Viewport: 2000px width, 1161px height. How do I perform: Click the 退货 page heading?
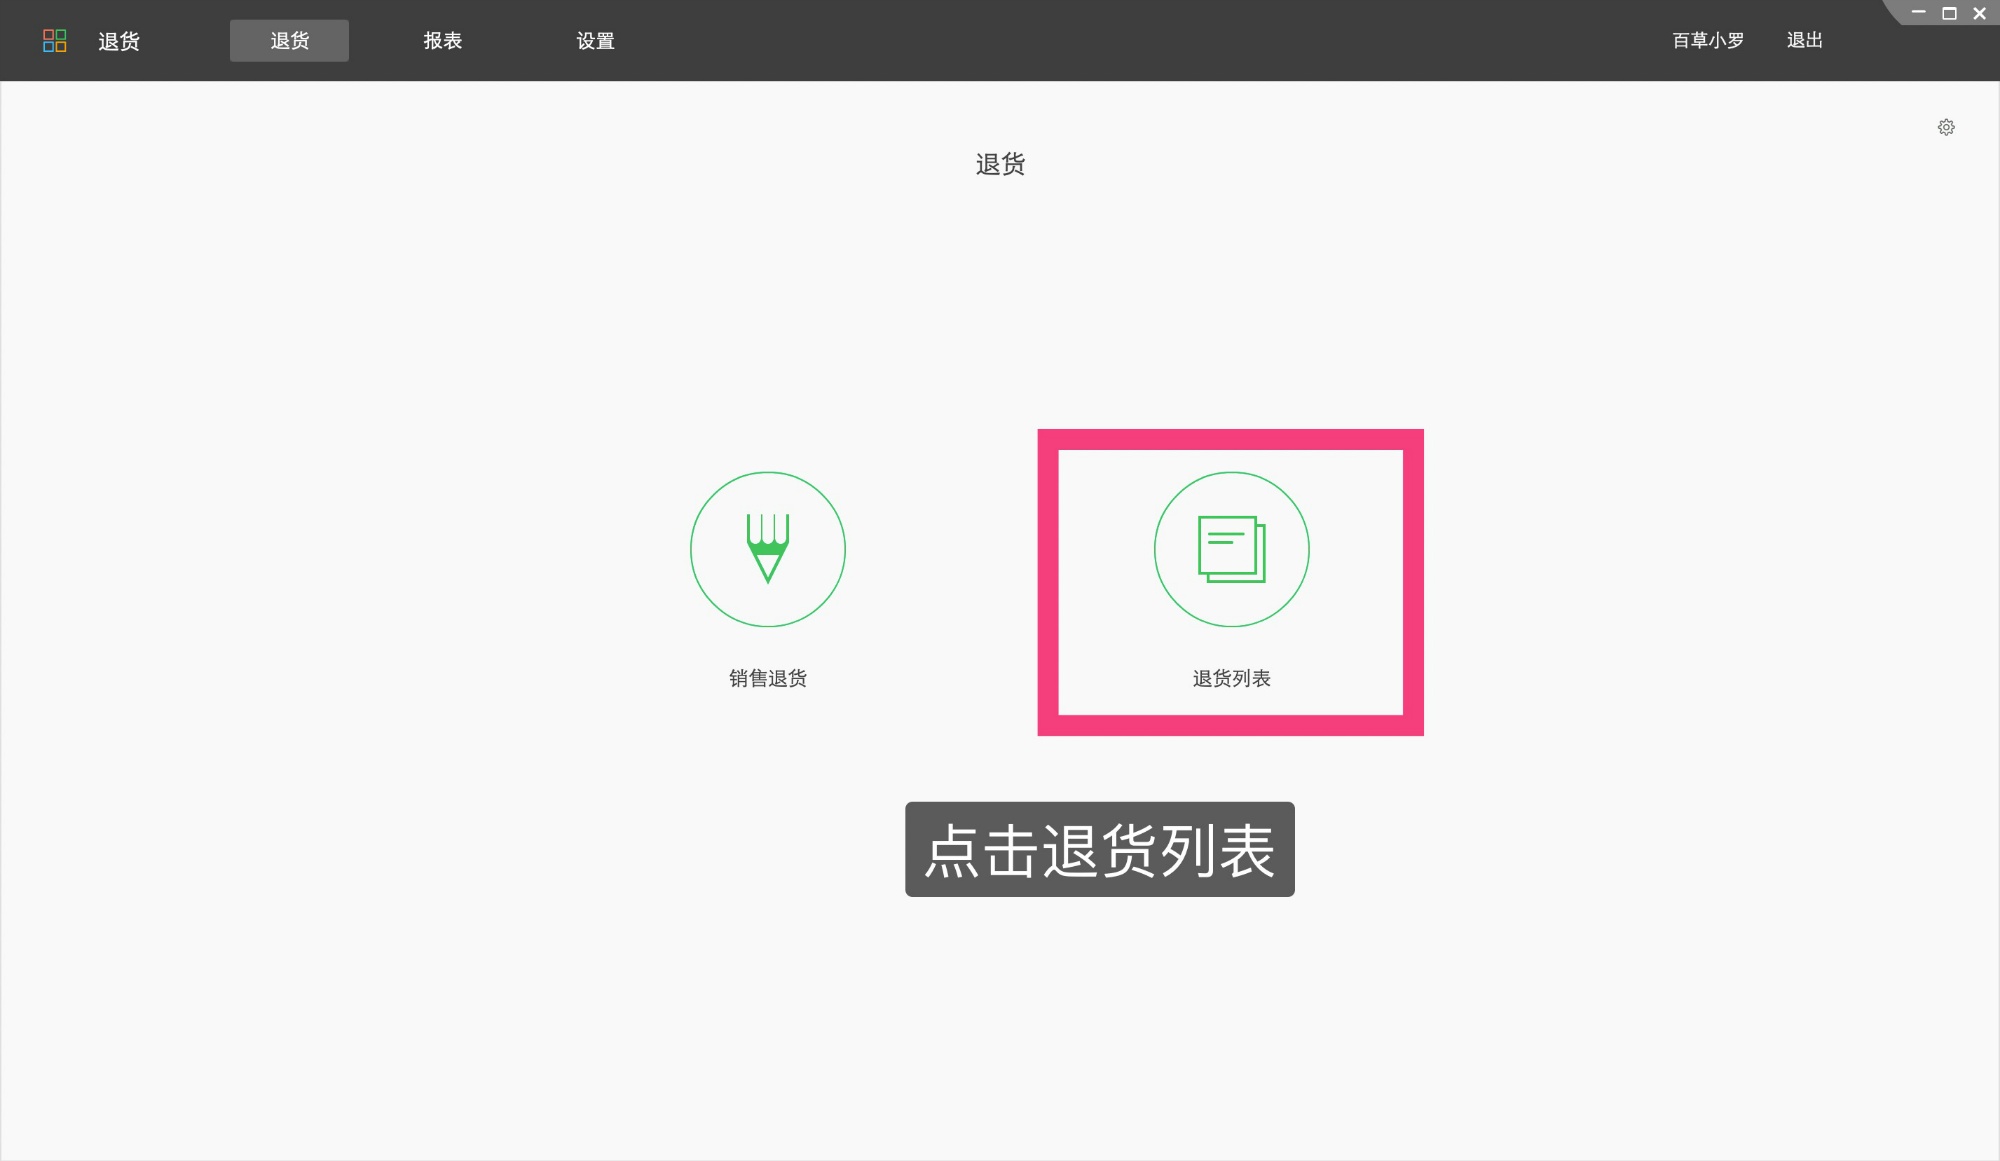click(1000, 164)
